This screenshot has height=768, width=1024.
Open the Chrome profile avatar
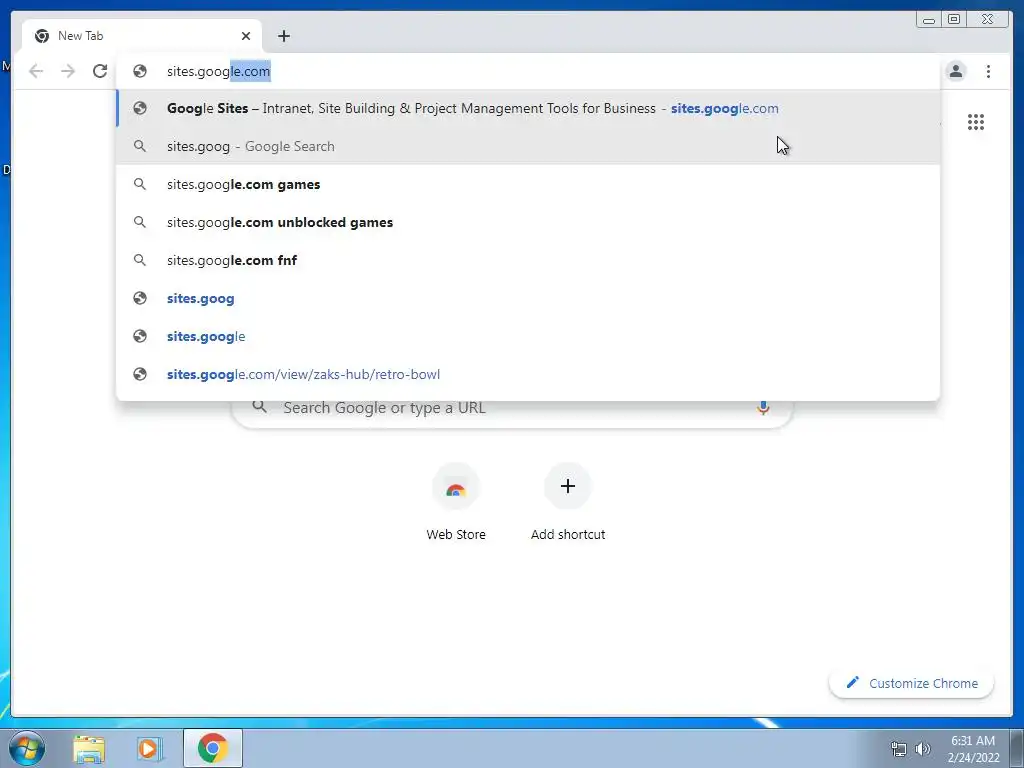(956, 71)
